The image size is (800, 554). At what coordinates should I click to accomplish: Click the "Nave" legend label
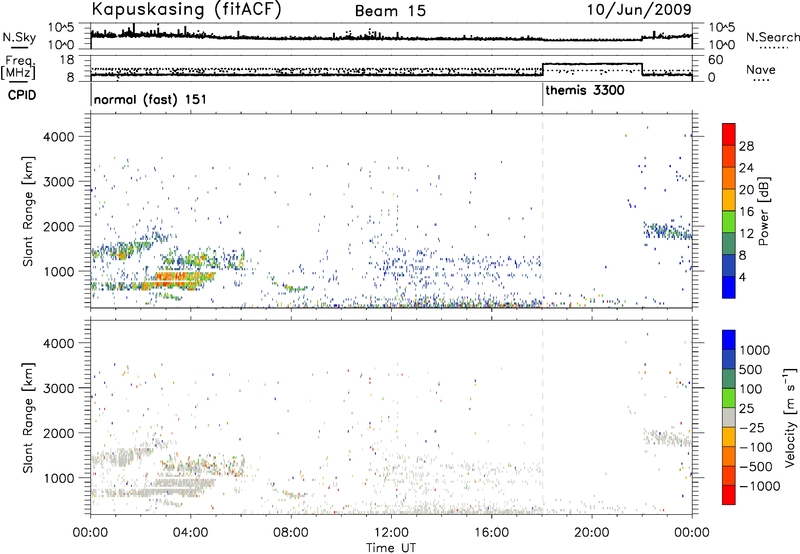761,69
